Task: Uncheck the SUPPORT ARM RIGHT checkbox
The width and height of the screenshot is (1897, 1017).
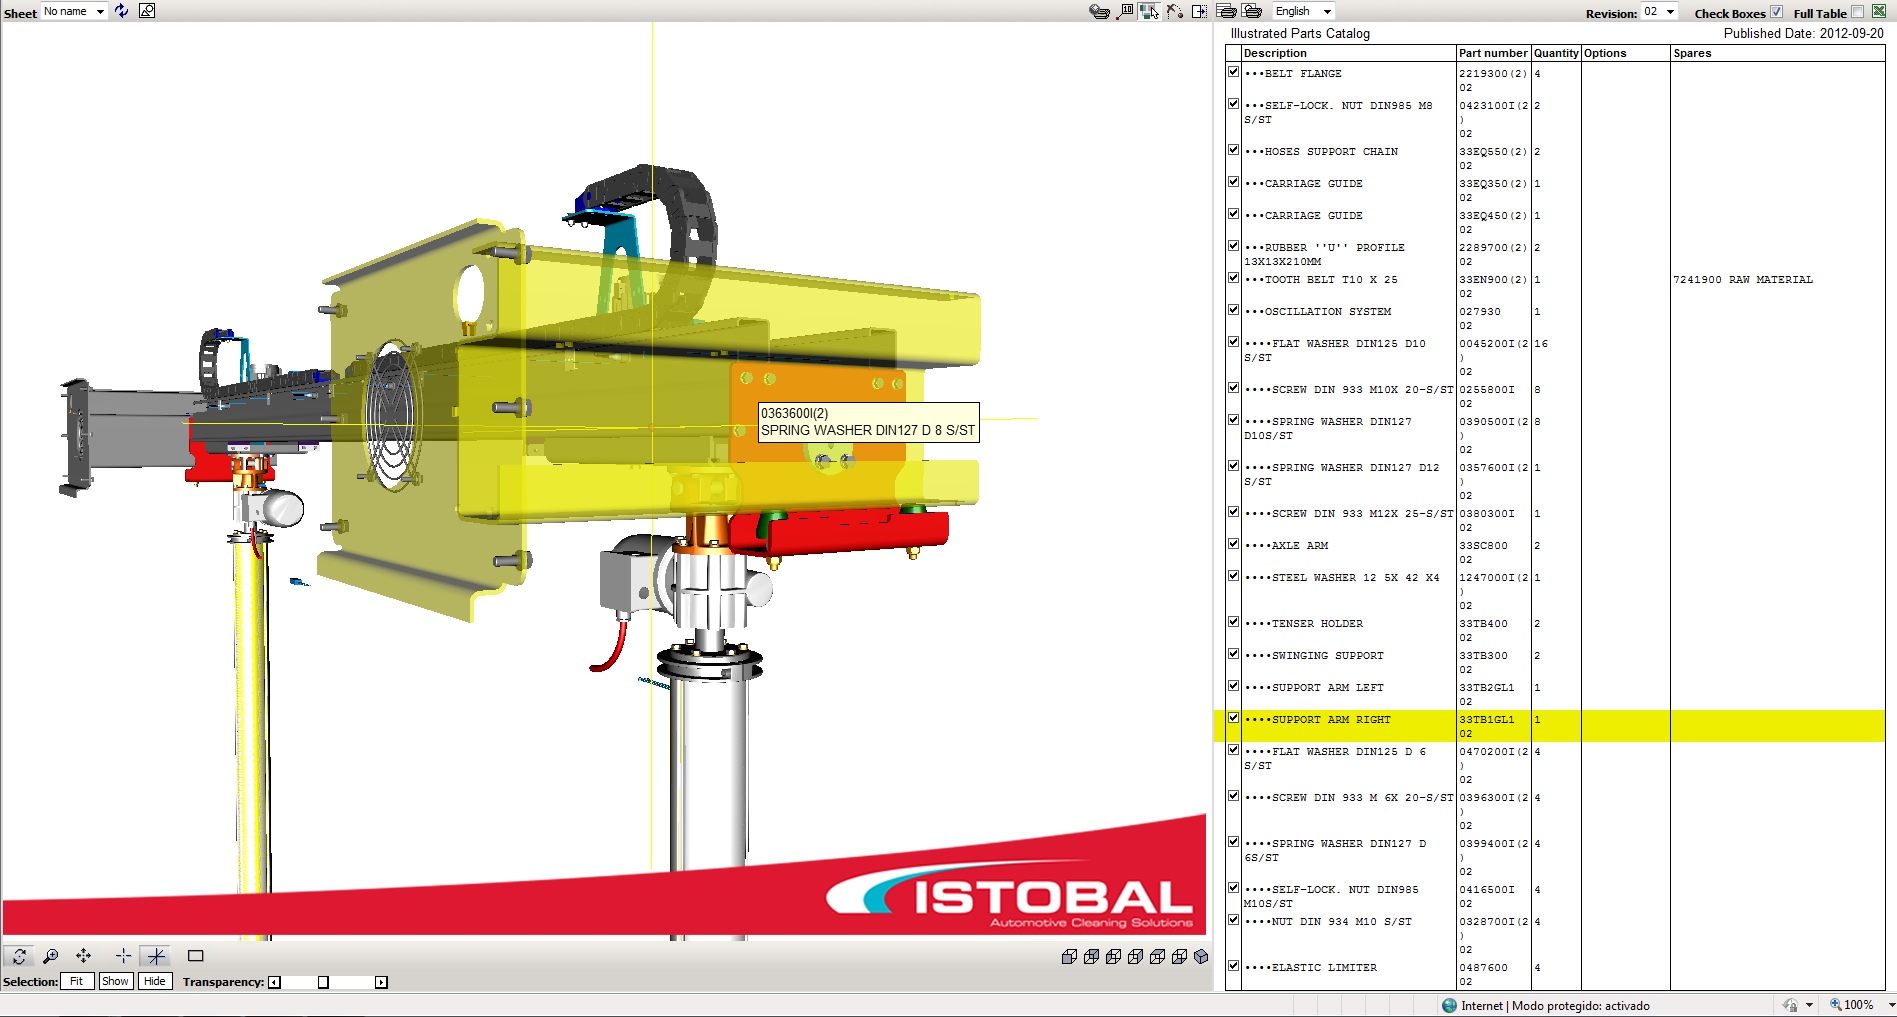Action: [1233, 718]
